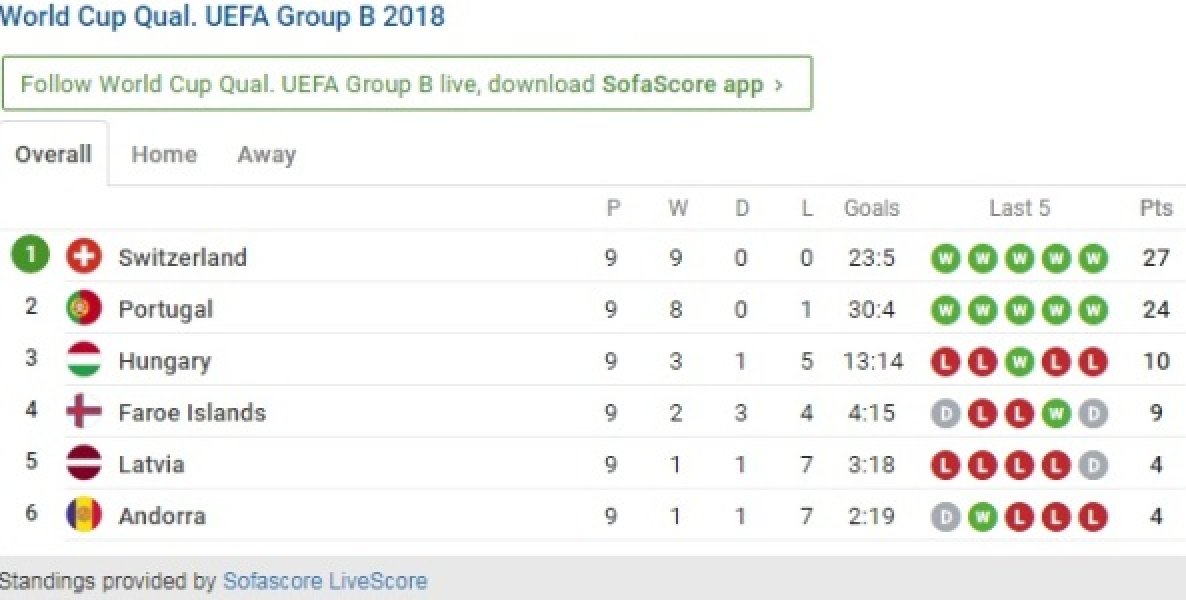Select the Overall tab
This screenshot has height=600, width=1186.
click(x=53, y=154)
